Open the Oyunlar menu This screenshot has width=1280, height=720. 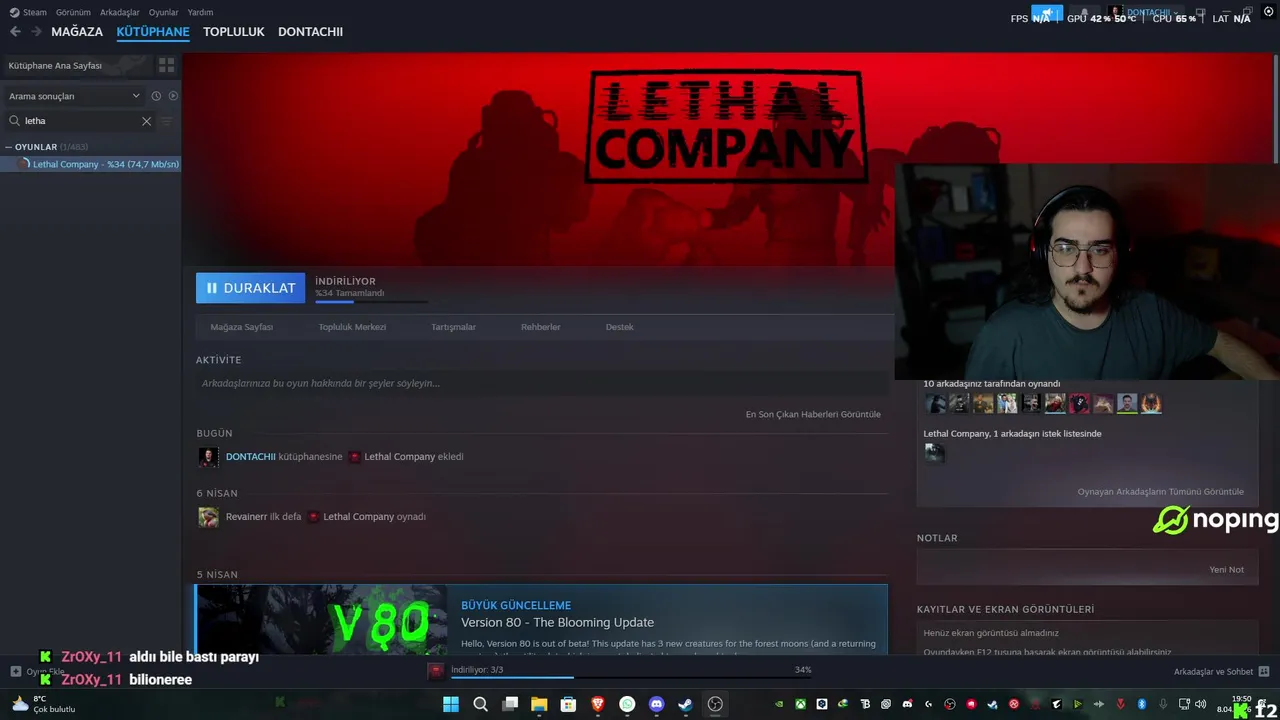click(163, 12)
